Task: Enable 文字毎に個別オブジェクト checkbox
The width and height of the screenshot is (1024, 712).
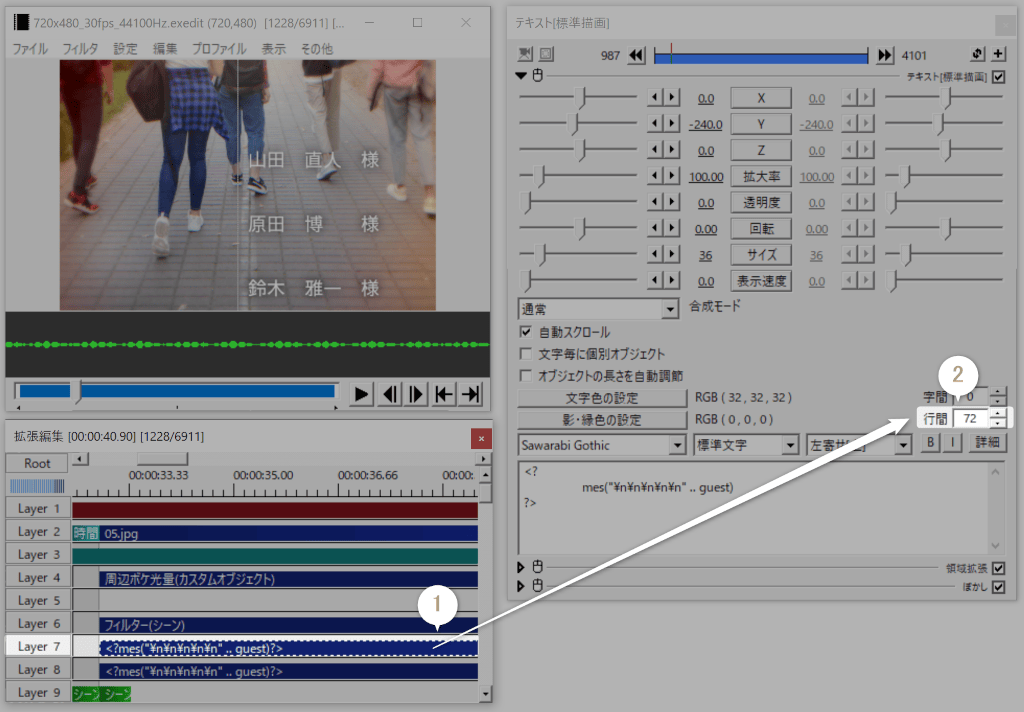Action: pyautogui.click(x=526, y=354)
